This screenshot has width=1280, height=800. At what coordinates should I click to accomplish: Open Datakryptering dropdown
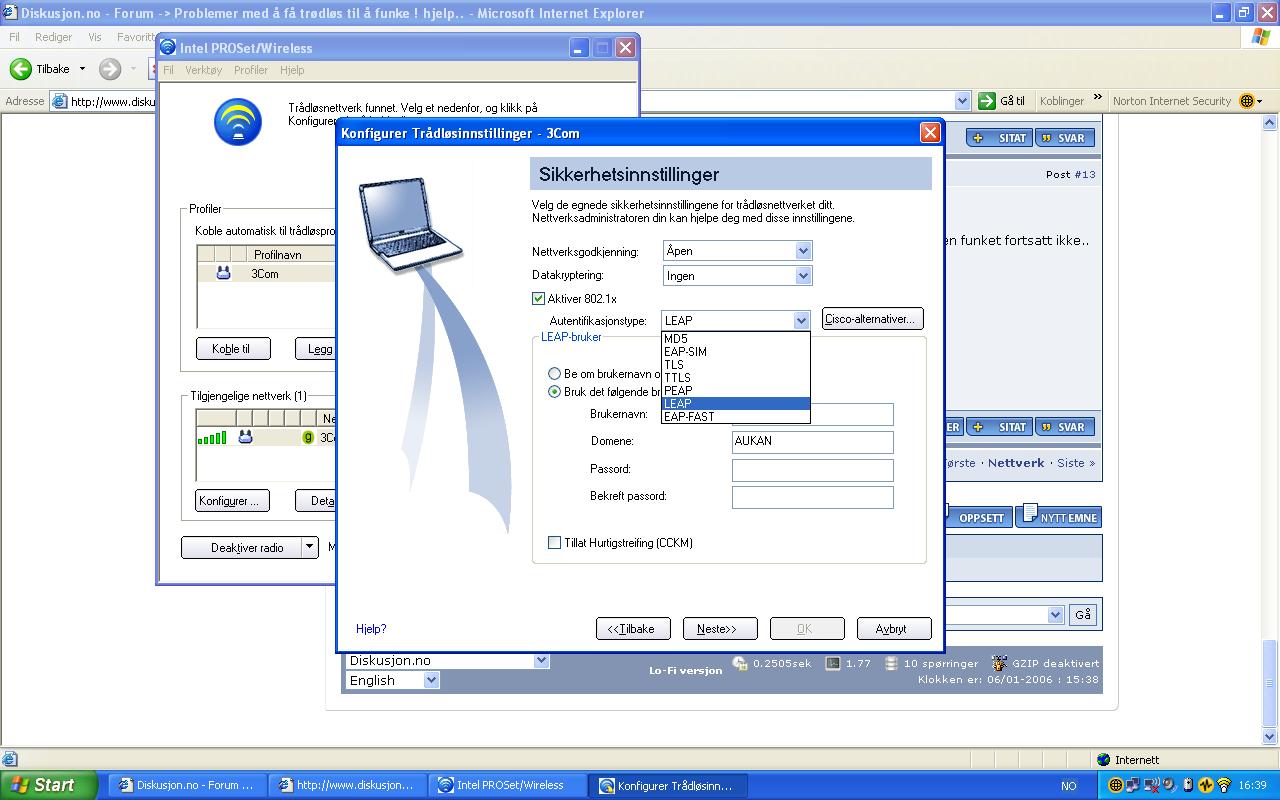(803, 275)
